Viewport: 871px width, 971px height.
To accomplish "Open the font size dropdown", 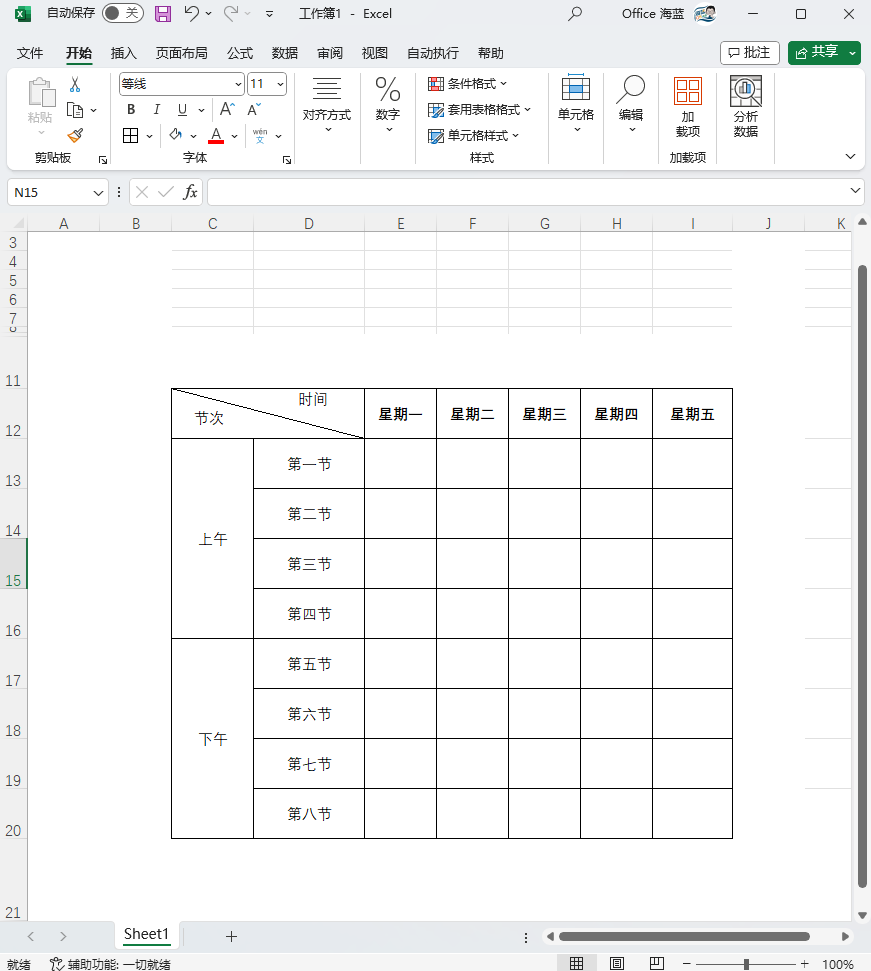I will [280, 84].
